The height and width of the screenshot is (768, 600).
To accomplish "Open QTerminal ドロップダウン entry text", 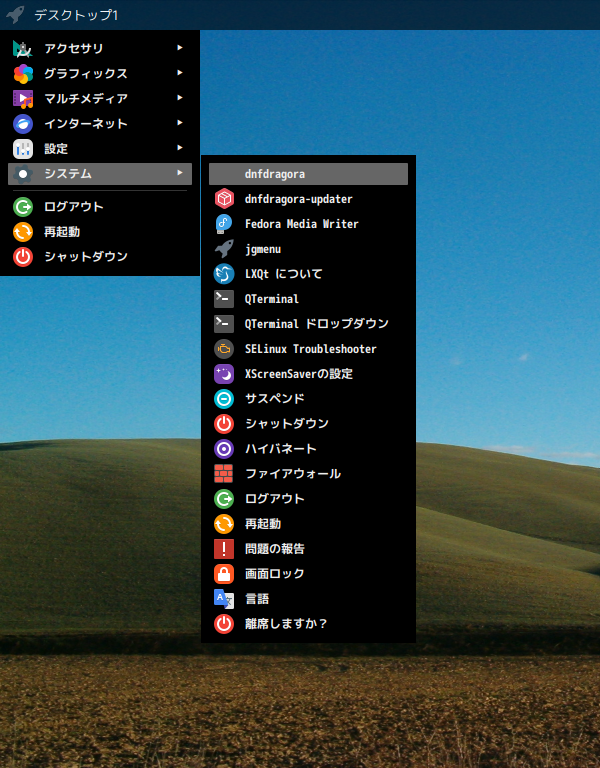I will [317, 324].
